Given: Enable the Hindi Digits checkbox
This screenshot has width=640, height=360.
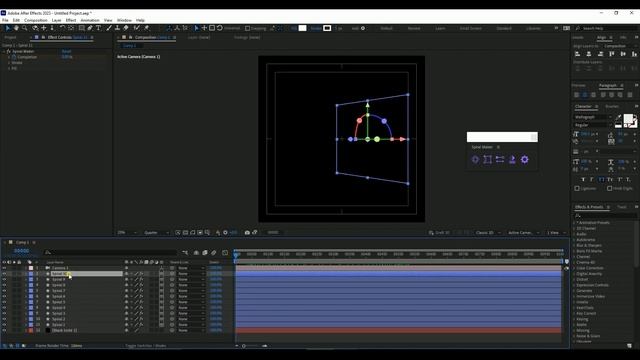Looking at the screenshot, I should (609, 189).
